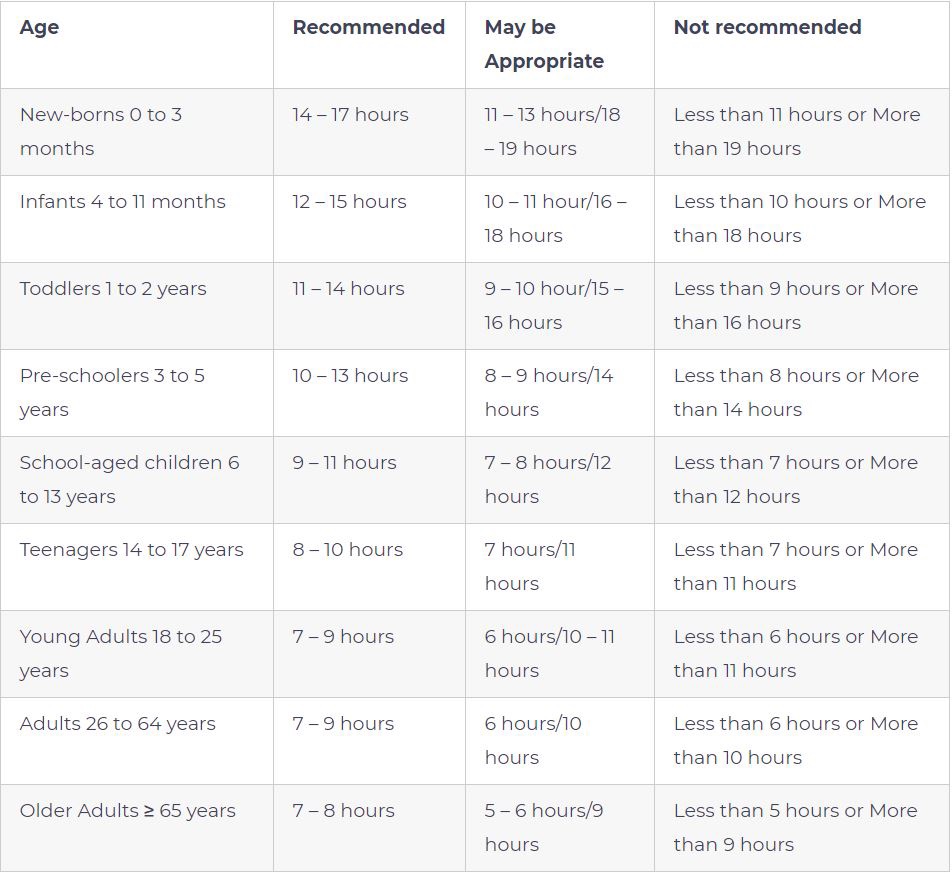Image resolution: width=952 pixels, height=872 pixels.
Task: Click the Recommended column header
Action: click(368, 28)
